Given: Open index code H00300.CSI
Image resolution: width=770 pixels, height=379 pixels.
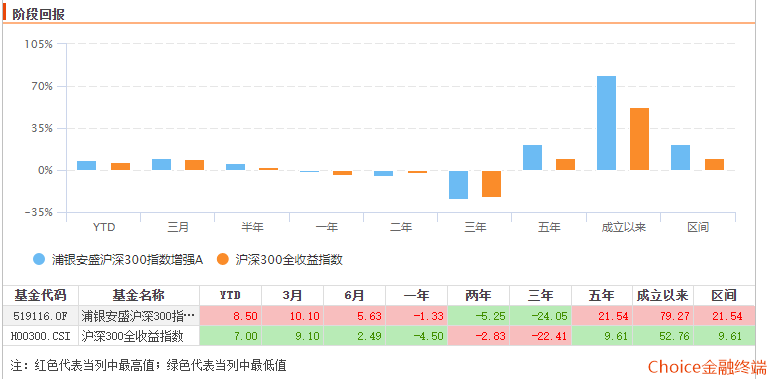Looking at the screenshot, I should [x=40, y=336].
